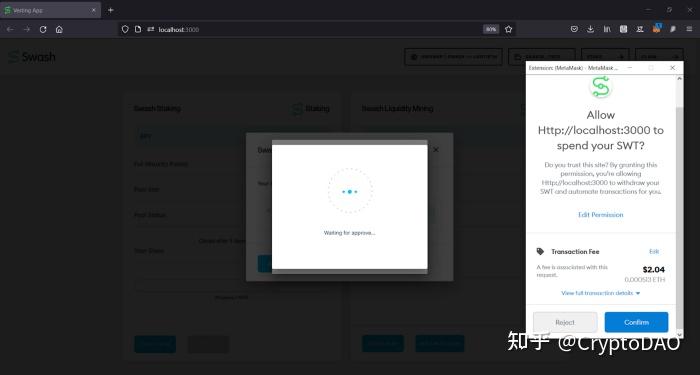Close the MetaMask extension window
The height and width of the screenshot is (375, 700).
[x=672, y=67]
